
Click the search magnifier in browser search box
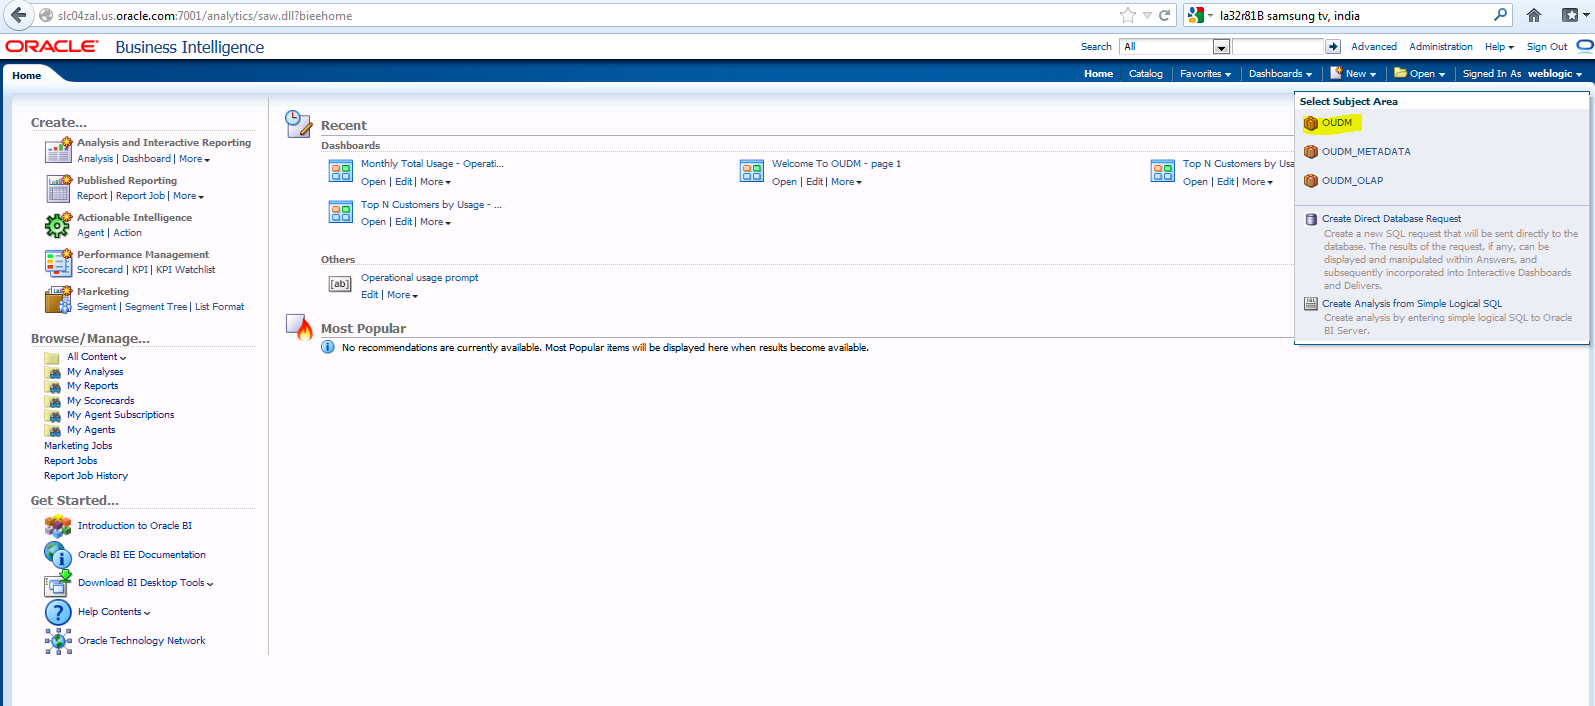tap(1500, 15)
